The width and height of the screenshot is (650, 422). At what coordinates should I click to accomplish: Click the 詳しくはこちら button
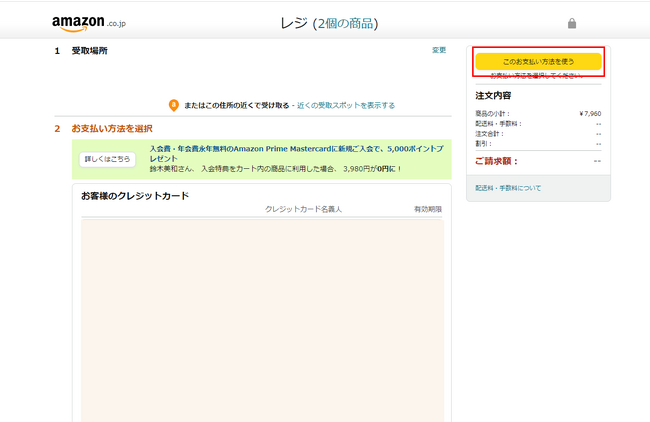click(x=107, y=159)
